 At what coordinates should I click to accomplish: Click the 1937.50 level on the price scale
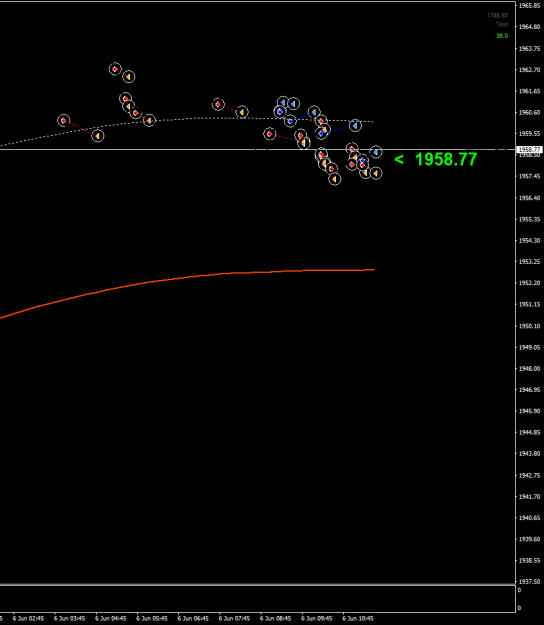click(x=530, y=582)
